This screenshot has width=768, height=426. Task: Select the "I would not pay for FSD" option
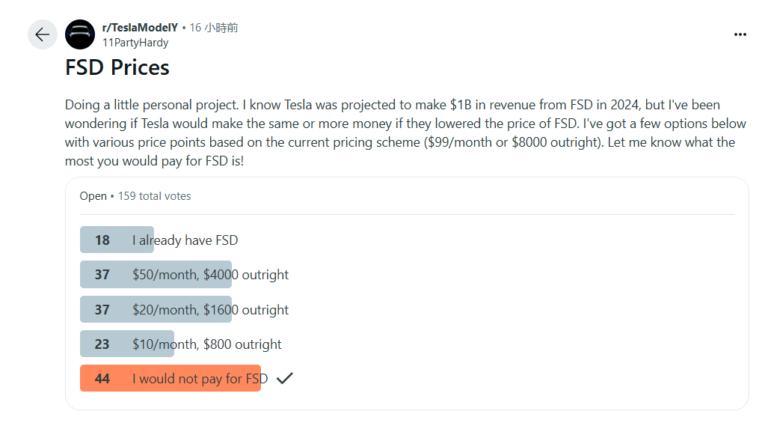pos(199,378)
